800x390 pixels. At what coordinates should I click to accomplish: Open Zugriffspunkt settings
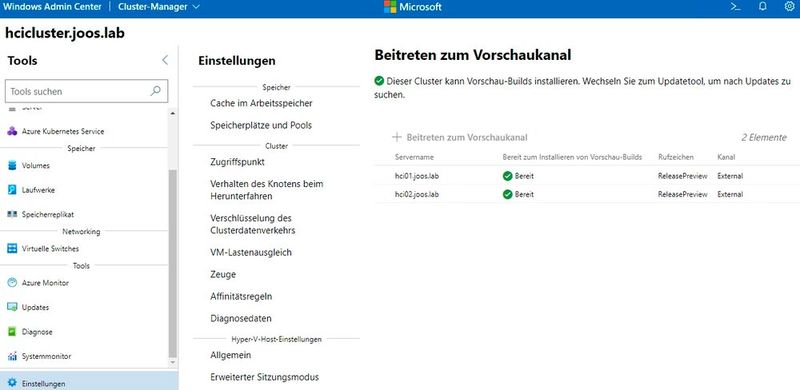pyautogui.click(x=237, y=162)
